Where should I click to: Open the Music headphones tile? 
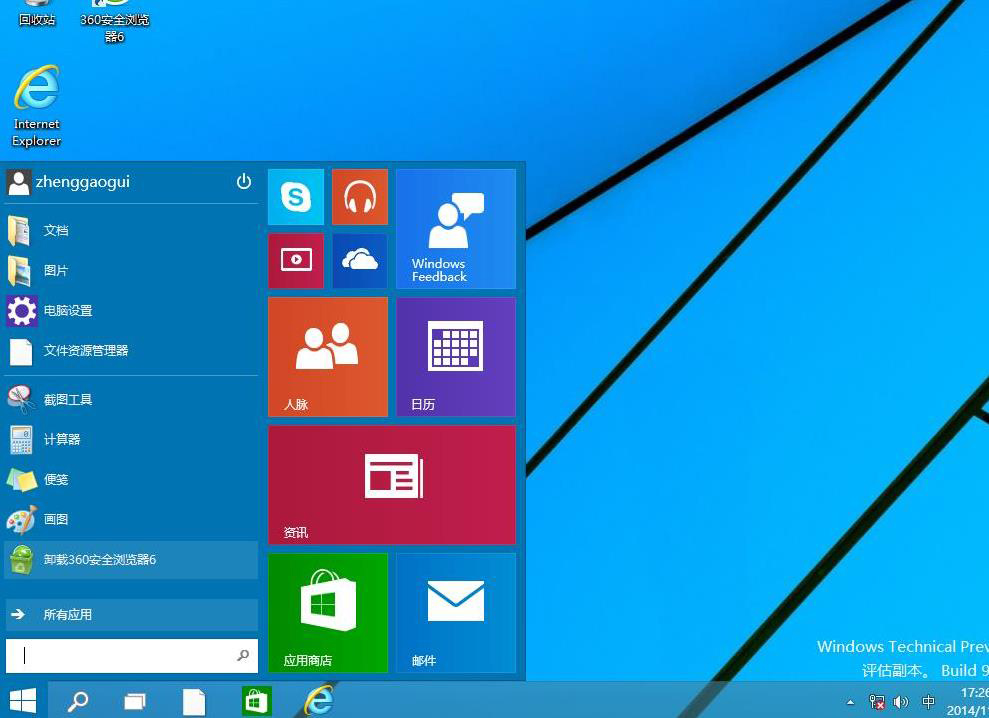pyautogui.click(x=360, y=197)
